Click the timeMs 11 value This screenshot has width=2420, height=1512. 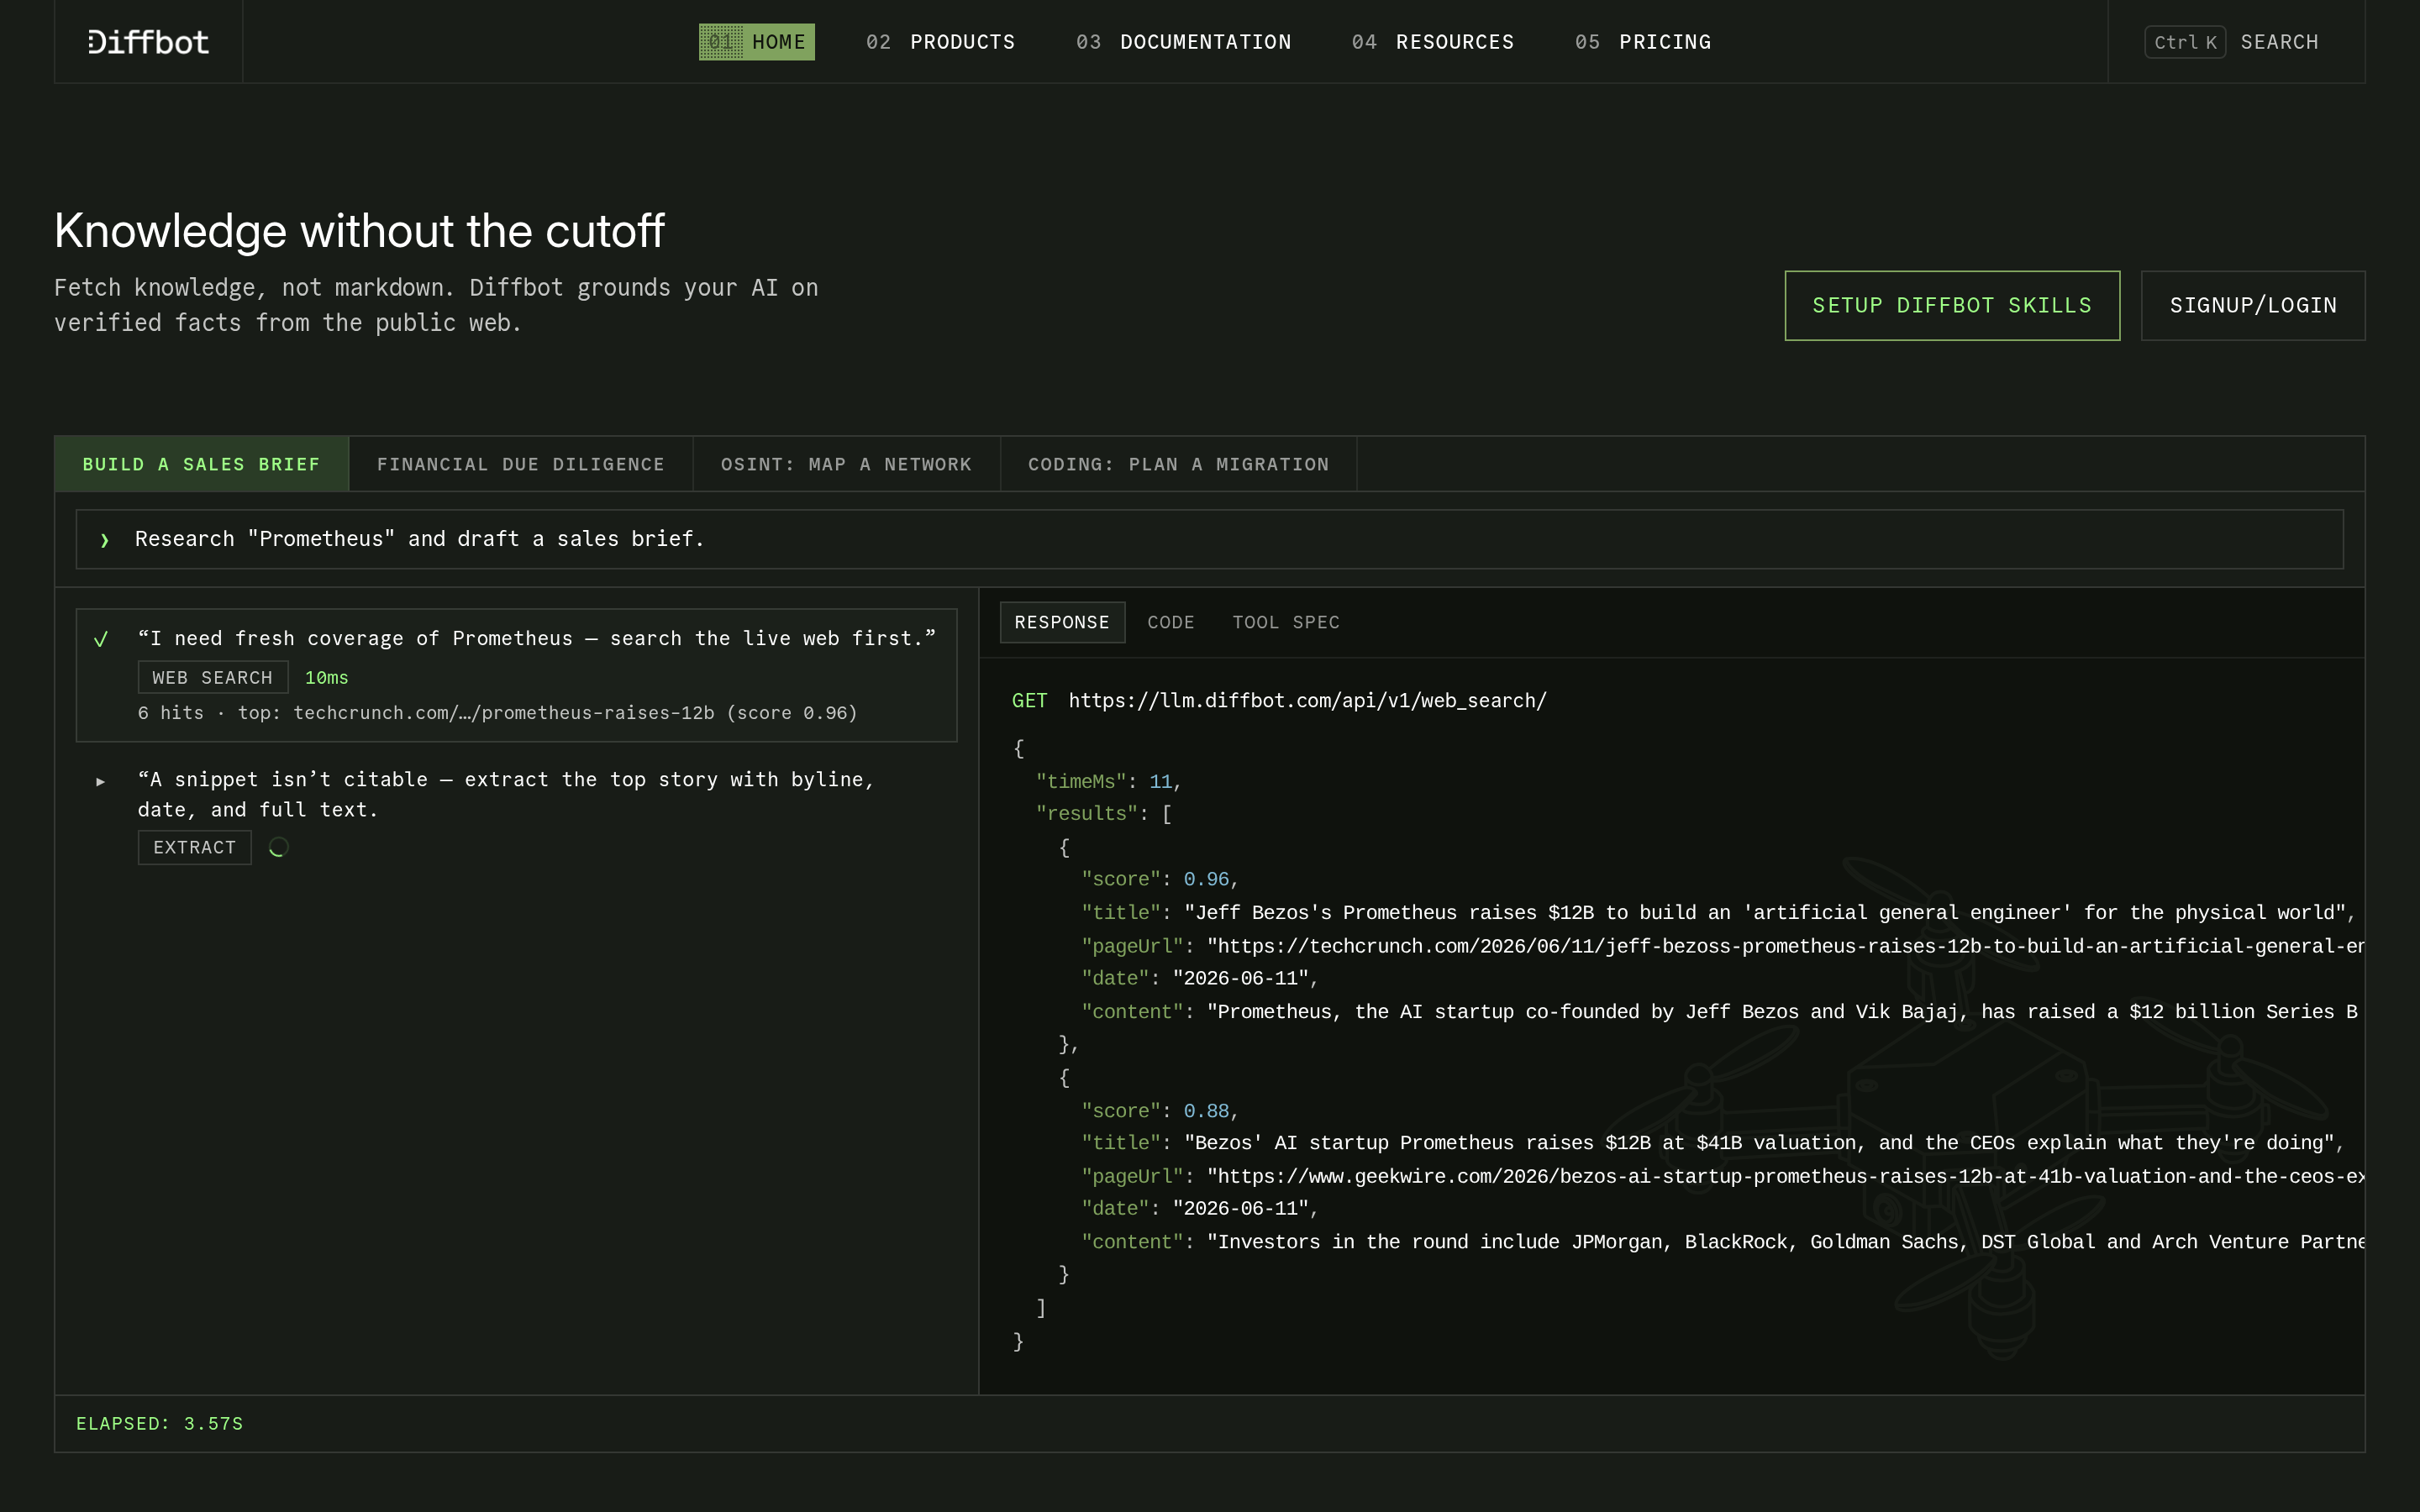[1160, 781]
